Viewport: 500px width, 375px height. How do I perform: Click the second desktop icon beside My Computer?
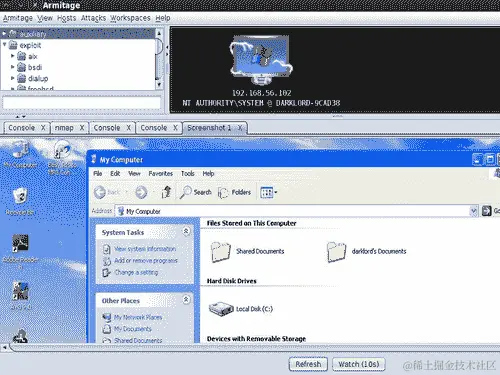tap(62, 158)
